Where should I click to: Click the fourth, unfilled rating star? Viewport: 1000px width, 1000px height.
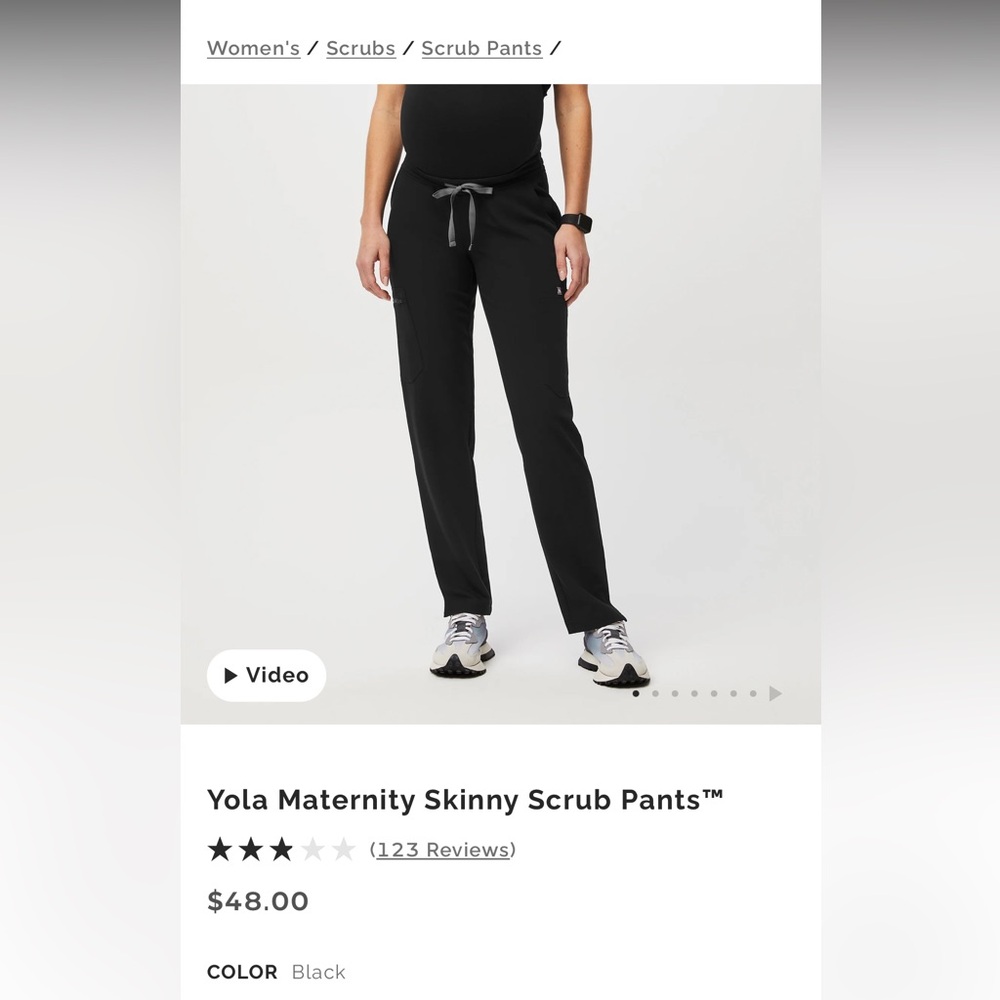[x=314, y=849]
